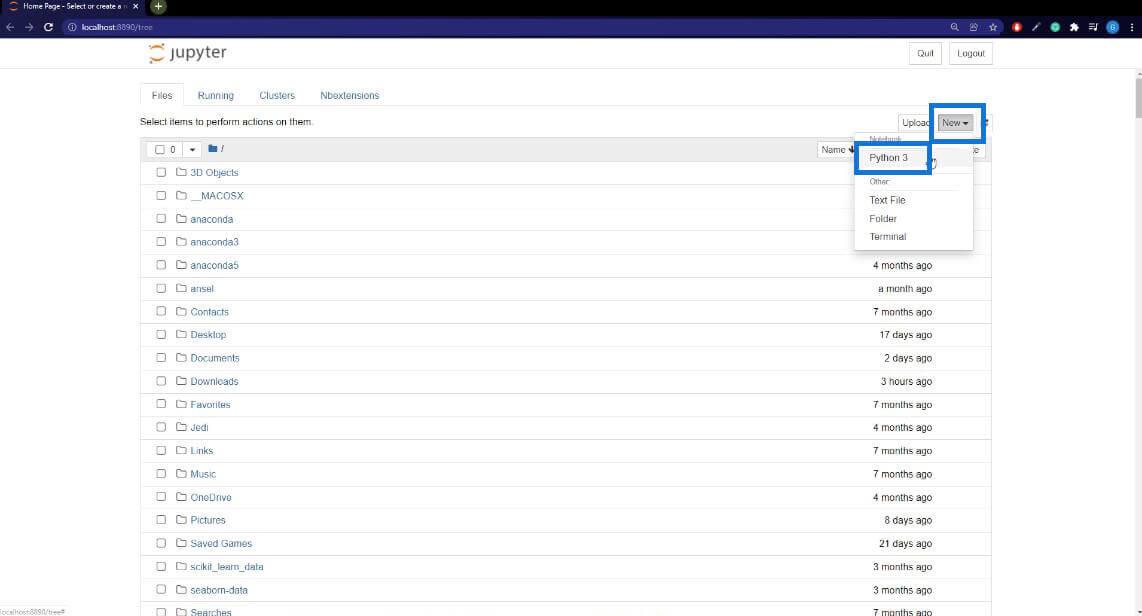This screenshot has height=616, width=1142.
Task: Collapse the New dropdown button
Action: pyautogui.click(x=955, y=122)
